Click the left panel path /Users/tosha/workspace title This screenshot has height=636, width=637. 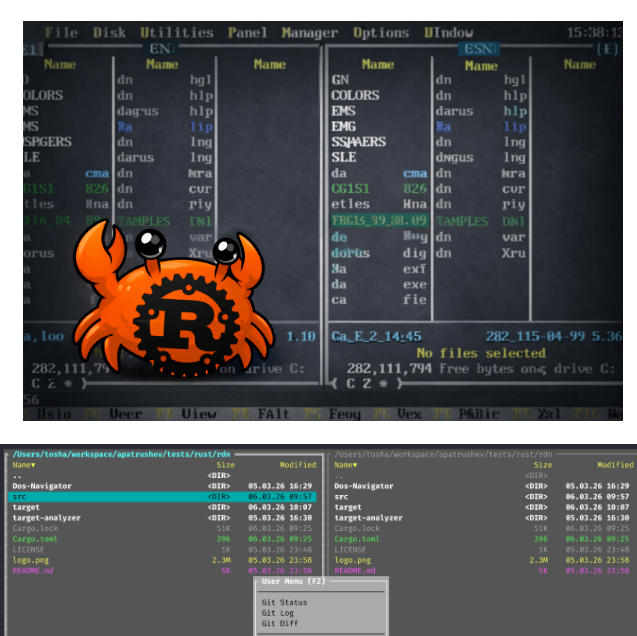pyautogui.click(x=121, y=454)
